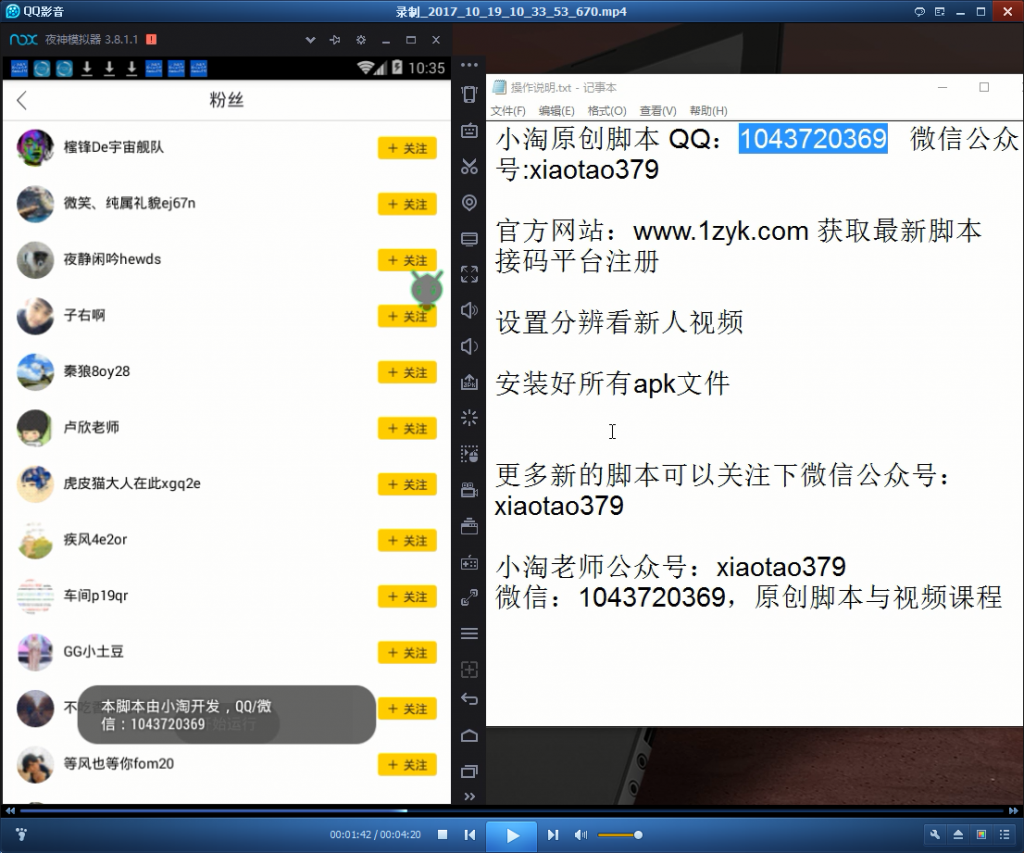The image size is (1024, 853).
Task: Open 文件(F) menu in Notepad
Action: (x=507, y=110)
